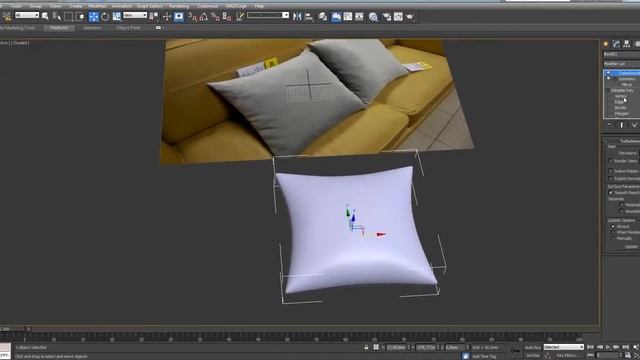Click the Align tool icon
The height and width of the screenshot is (360, 640).
pos(309,16)
